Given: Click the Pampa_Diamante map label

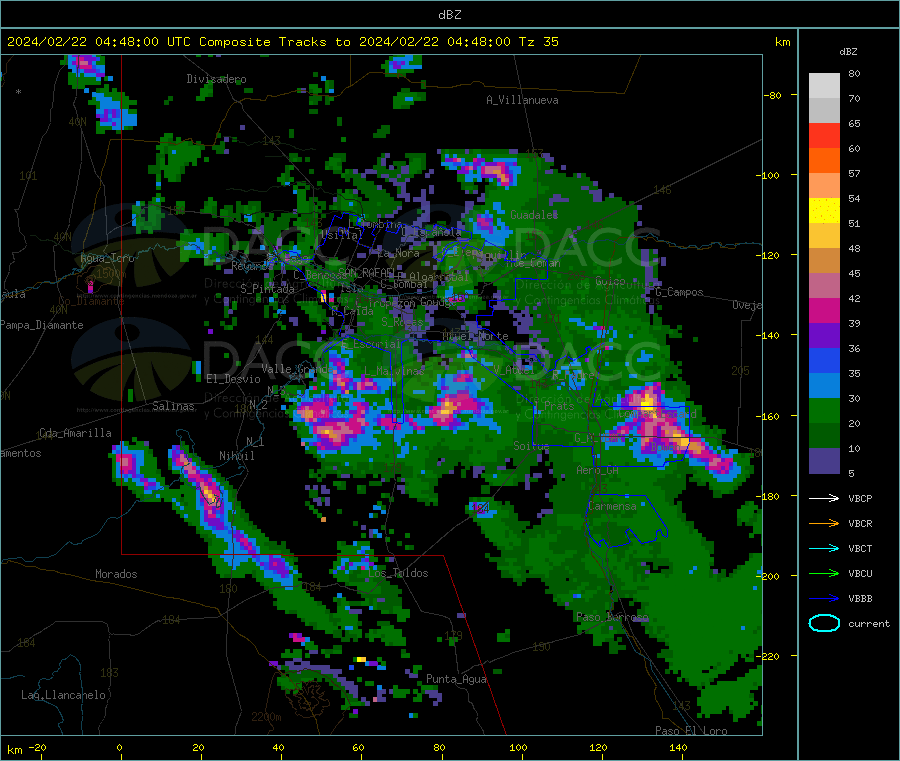Looking at the screenshot, I should (42, 325).
